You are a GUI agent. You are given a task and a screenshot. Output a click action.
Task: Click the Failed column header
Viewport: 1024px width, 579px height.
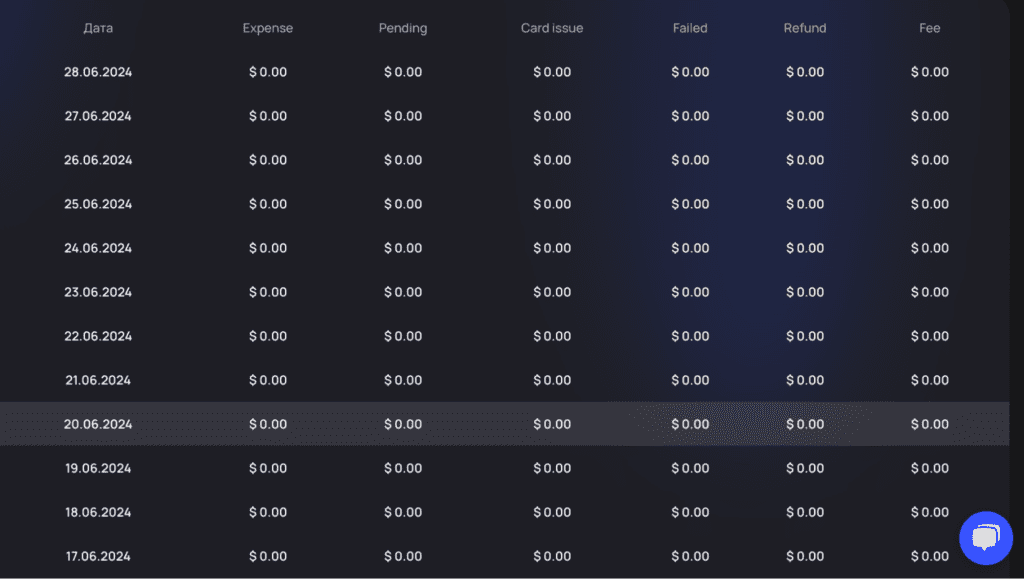click(690, 28)
